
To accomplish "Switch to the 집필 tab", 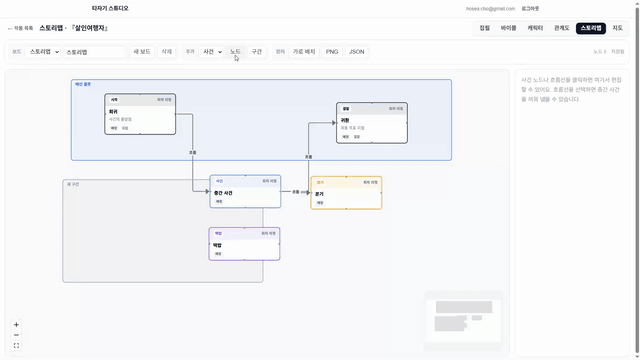I will (x=484, y=28).
